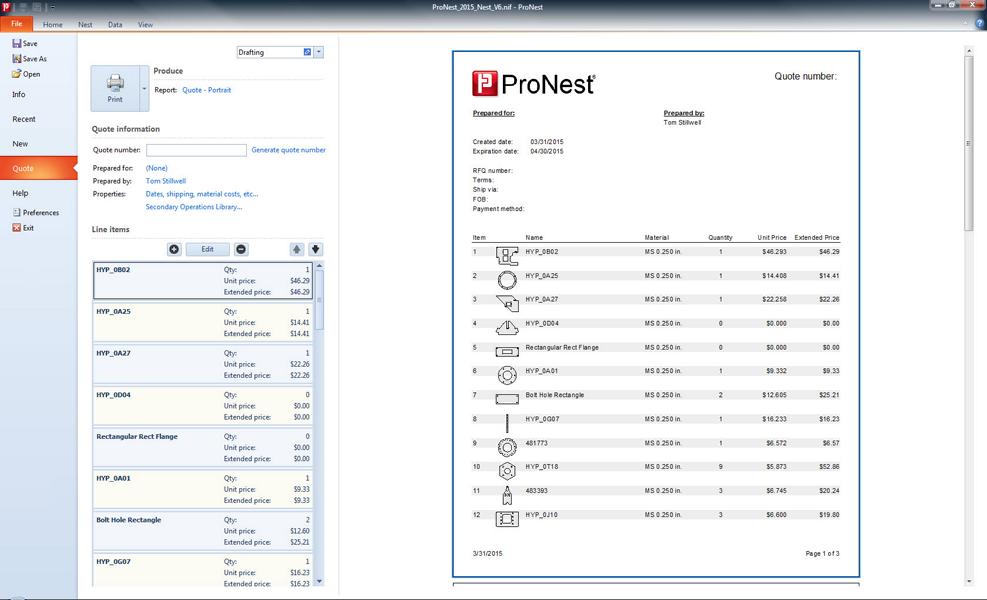Screen dimensions: 987x600
Task: Open Help via the question mark icon
Action: pyautogui.click(x=979, y=23)
